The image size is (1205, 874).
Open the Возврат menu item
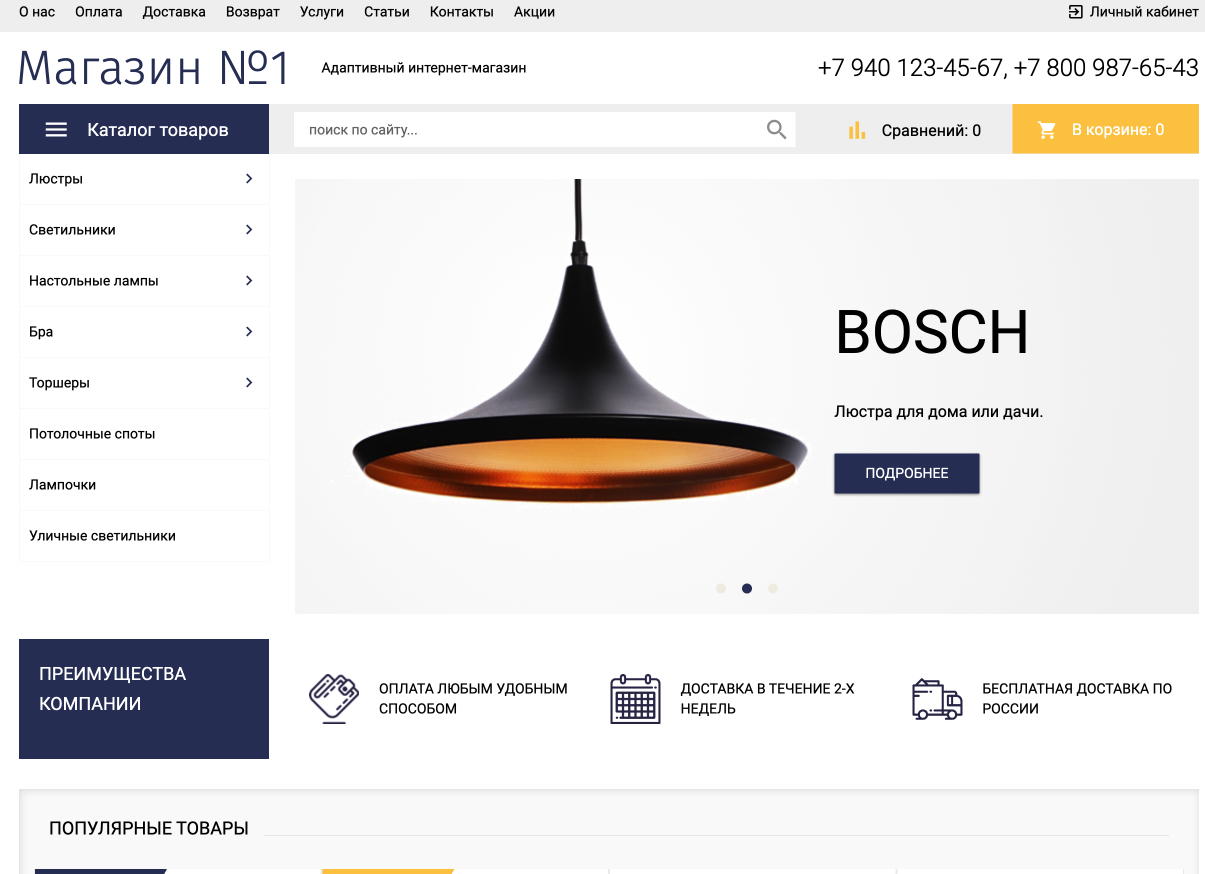[x=253, y=12]
